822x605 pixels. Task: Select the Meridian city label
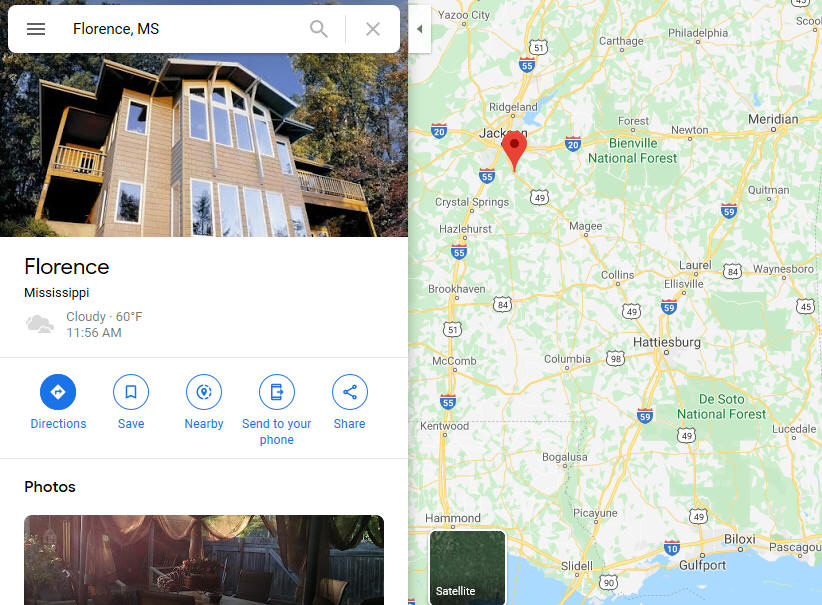[773, 119]
